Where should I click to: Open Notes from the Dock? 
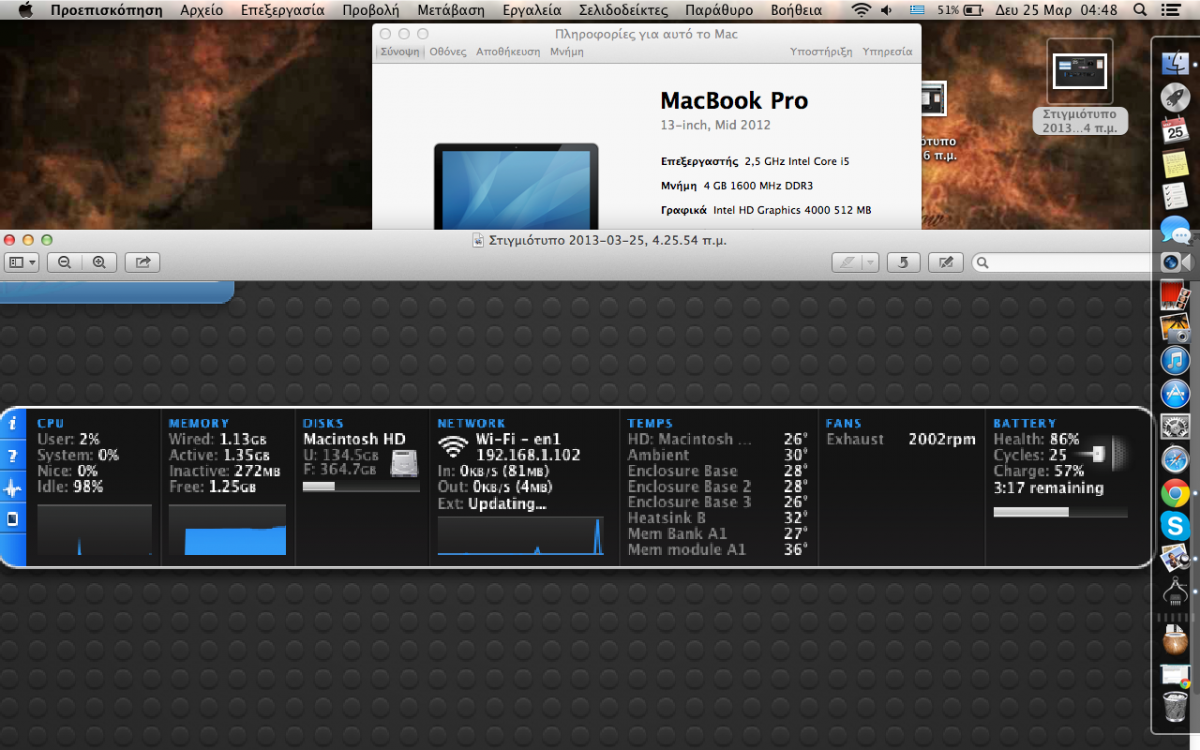click(x=1175, y=163)
